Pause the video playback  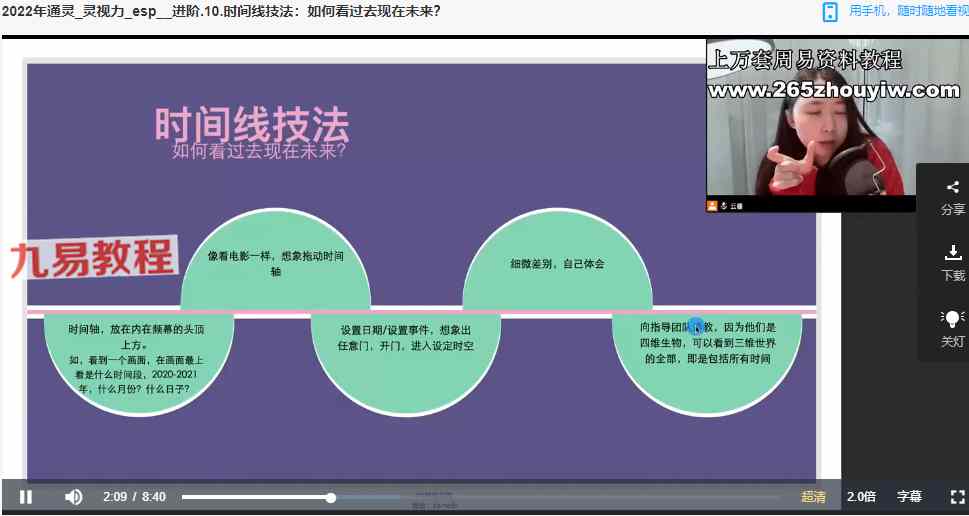pyautogui.click(x=26, y=497)
